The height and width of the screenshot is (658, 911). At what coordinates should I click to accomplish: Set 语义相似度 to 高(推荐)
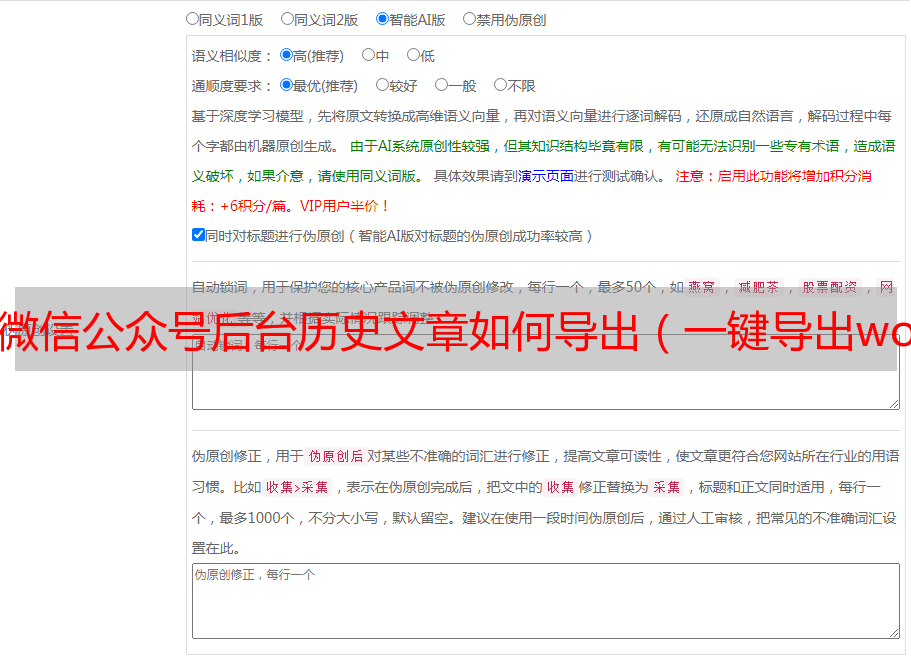(286, 55)
